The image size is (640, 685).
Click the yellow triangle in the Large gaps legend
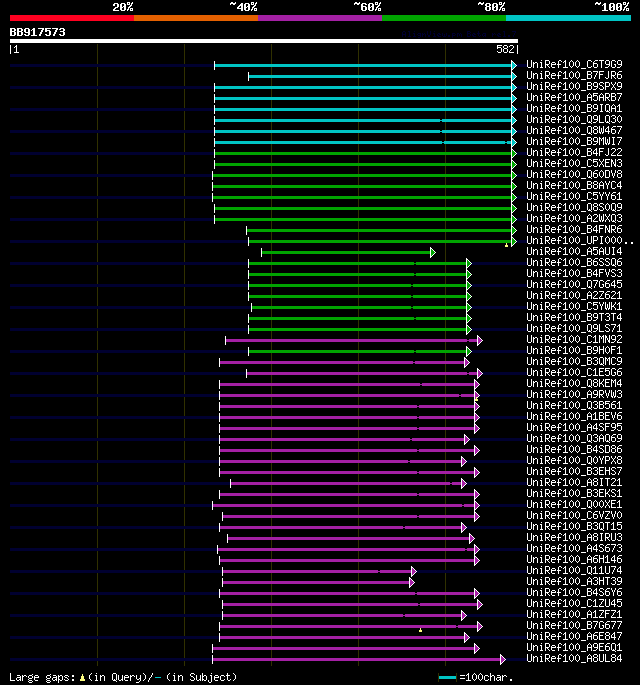(x=82, y=678)
